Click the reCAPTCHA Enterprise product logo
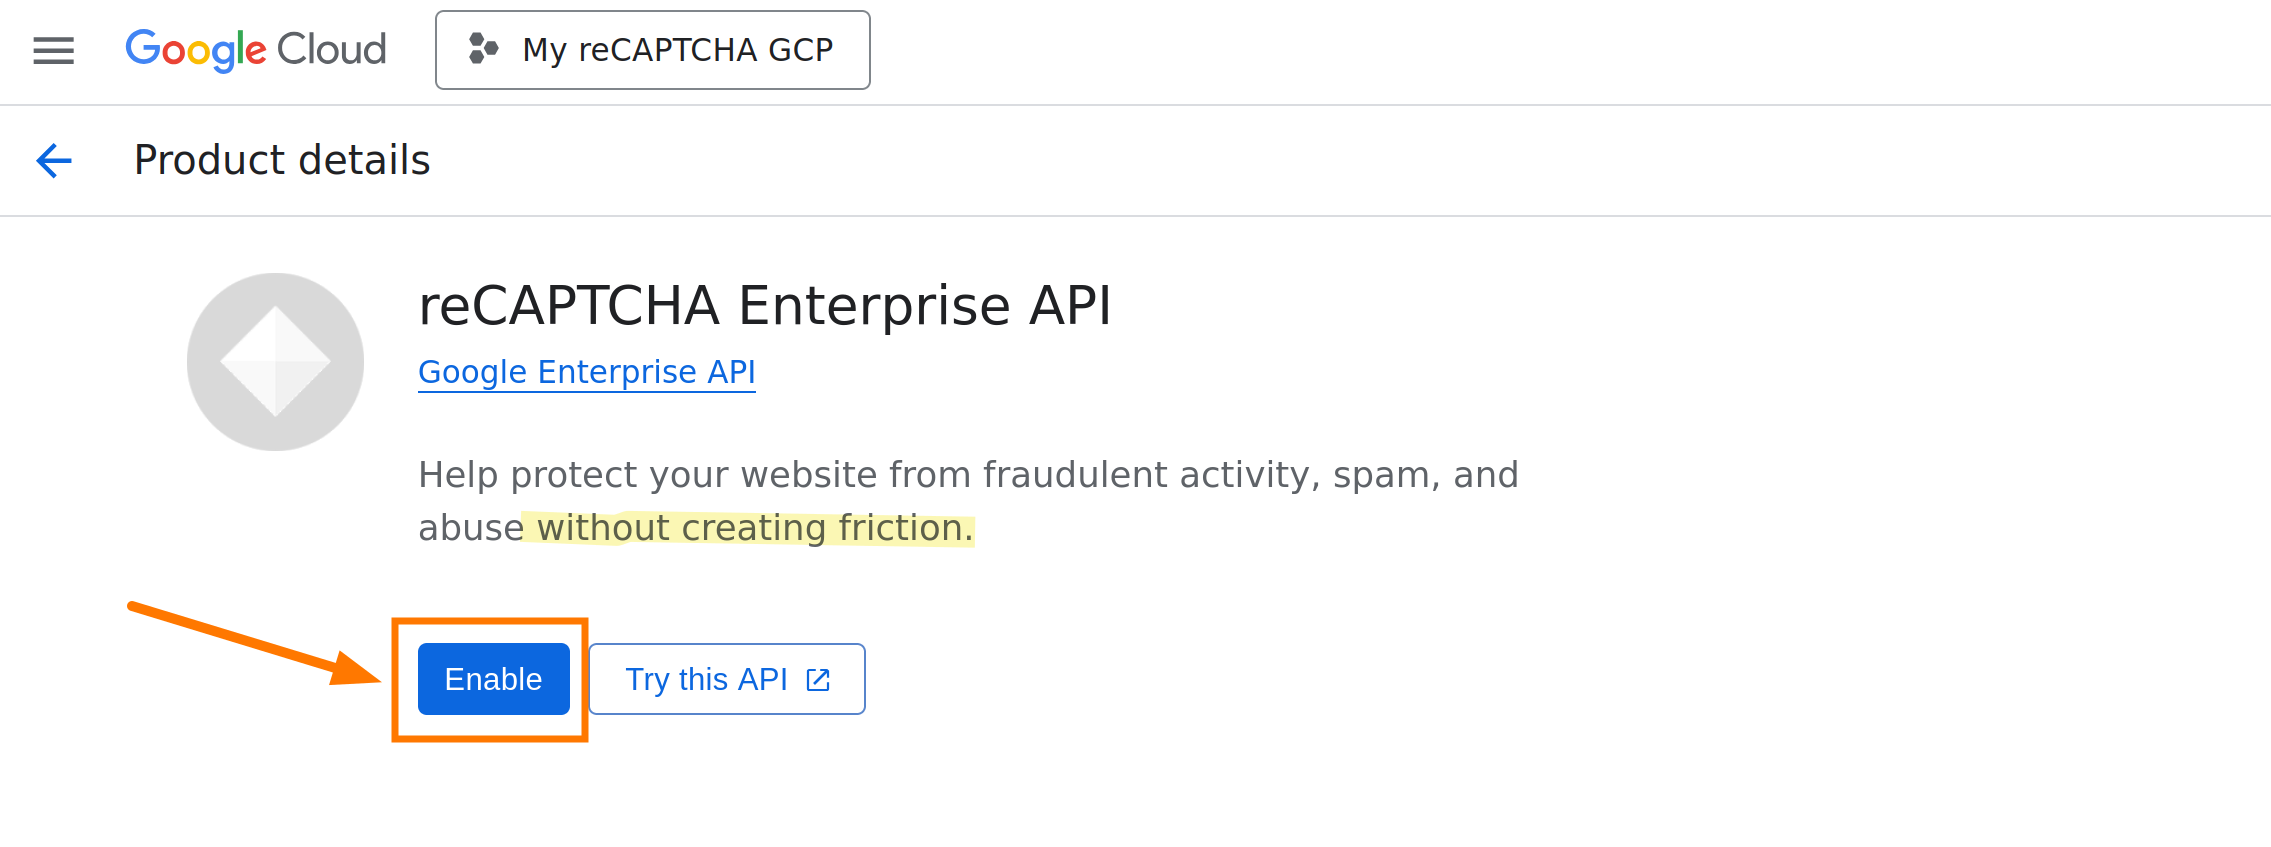The height and width of the screenshot is (847, 2271). tap(275, 361)
